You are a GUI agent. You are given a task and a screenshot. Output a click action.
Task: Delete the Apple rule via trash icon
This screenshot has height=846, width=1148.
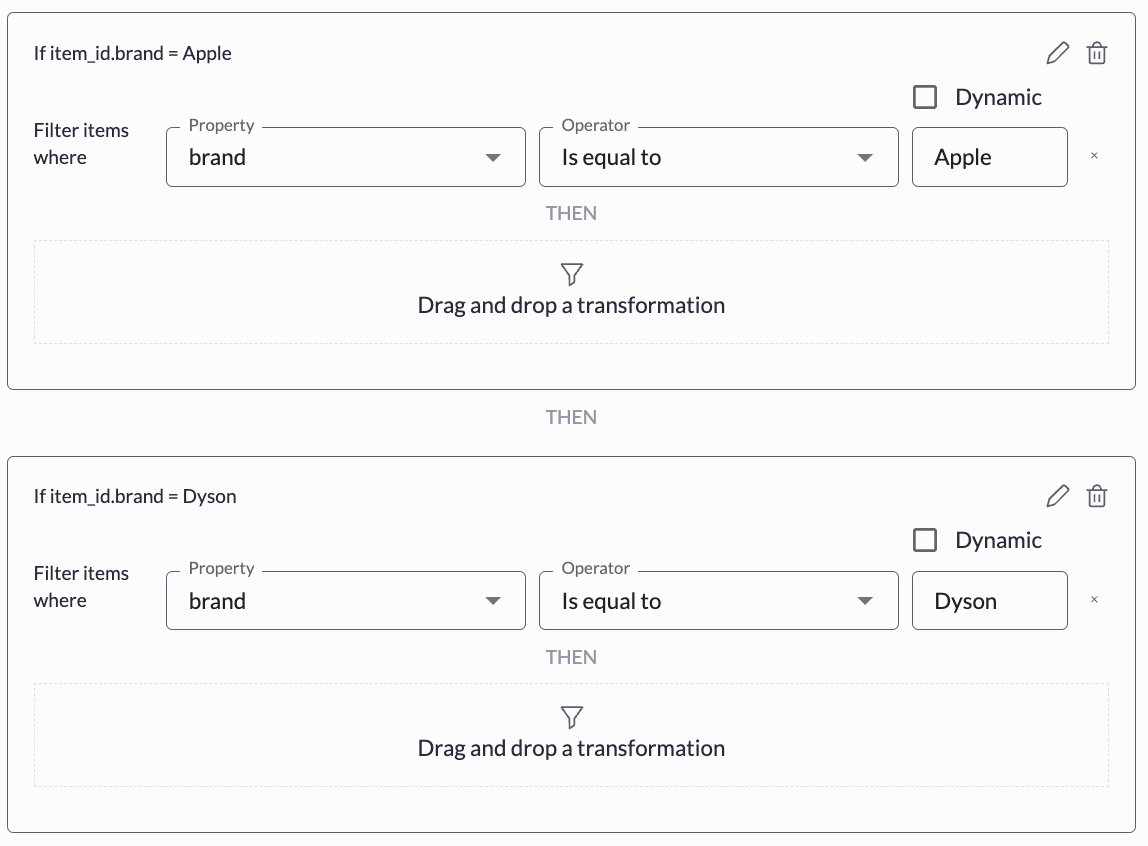pyautogui.click(x=1097, y=53)
